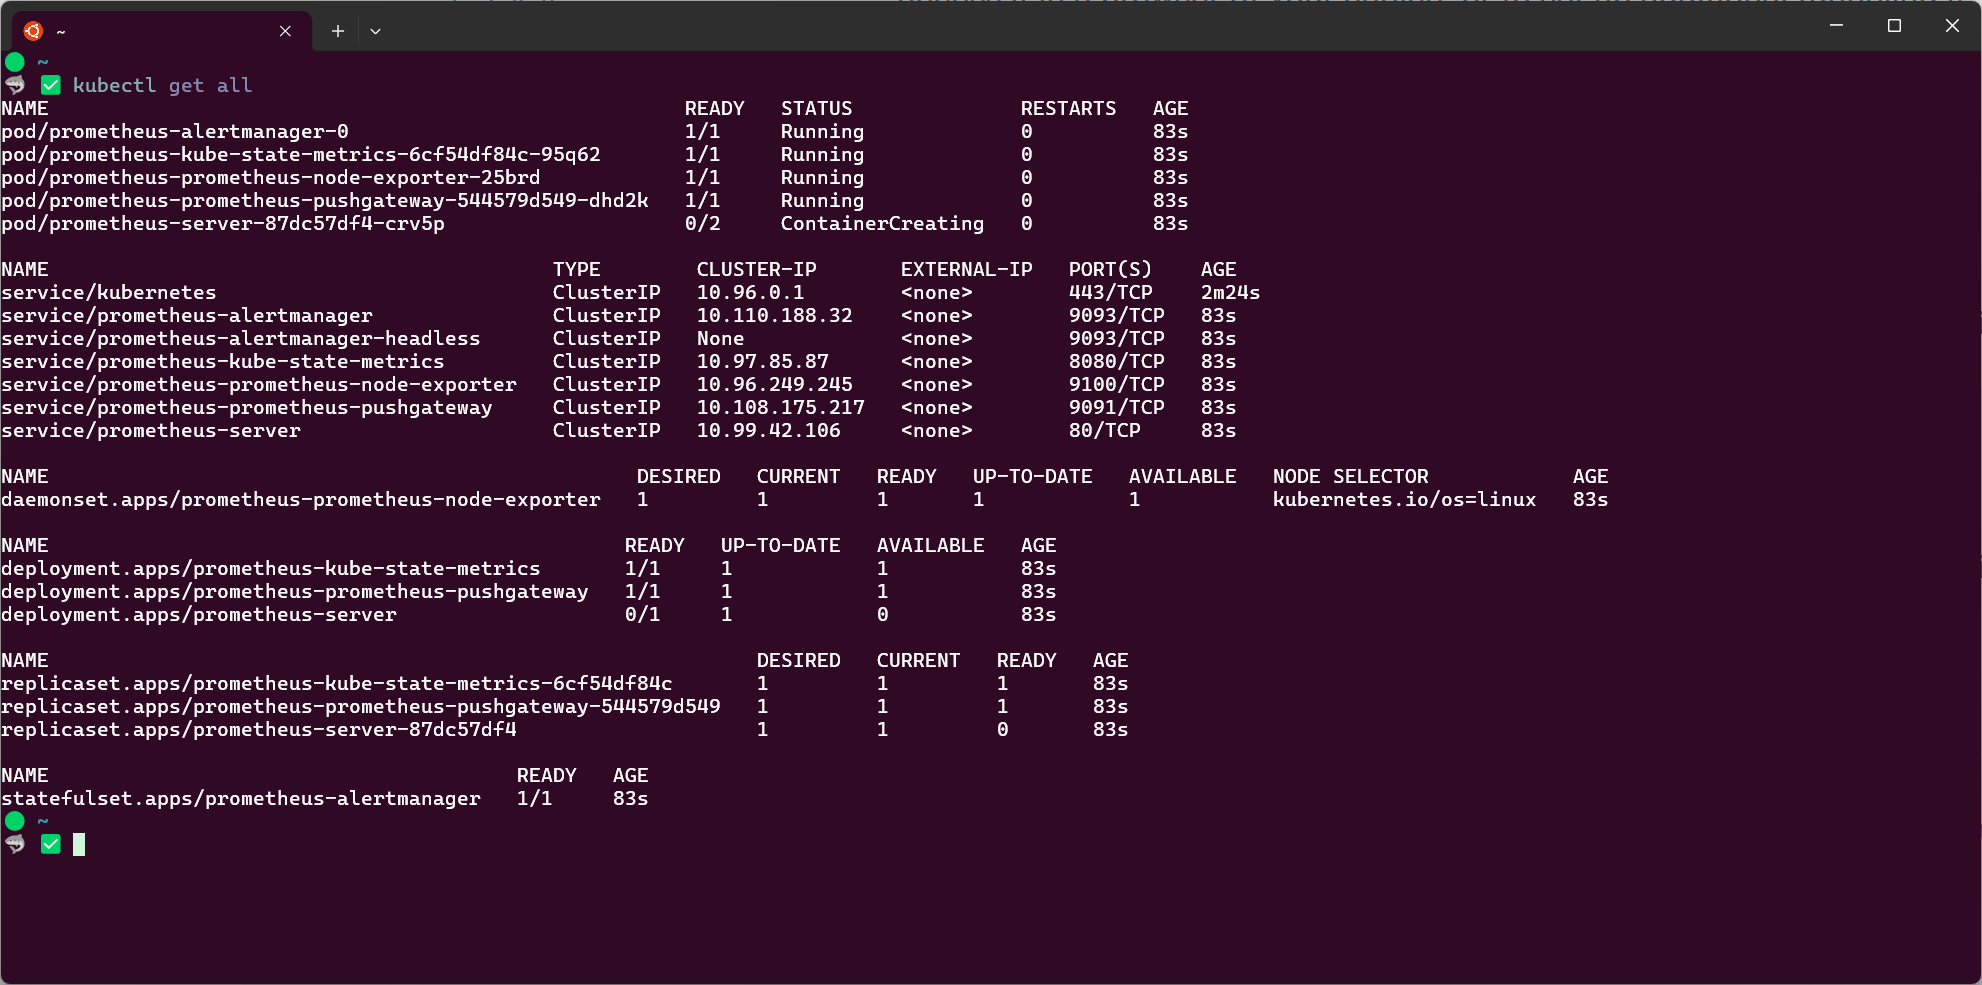Click the 0/2 ready value for prometheus-server pod

tap(703, 223)
